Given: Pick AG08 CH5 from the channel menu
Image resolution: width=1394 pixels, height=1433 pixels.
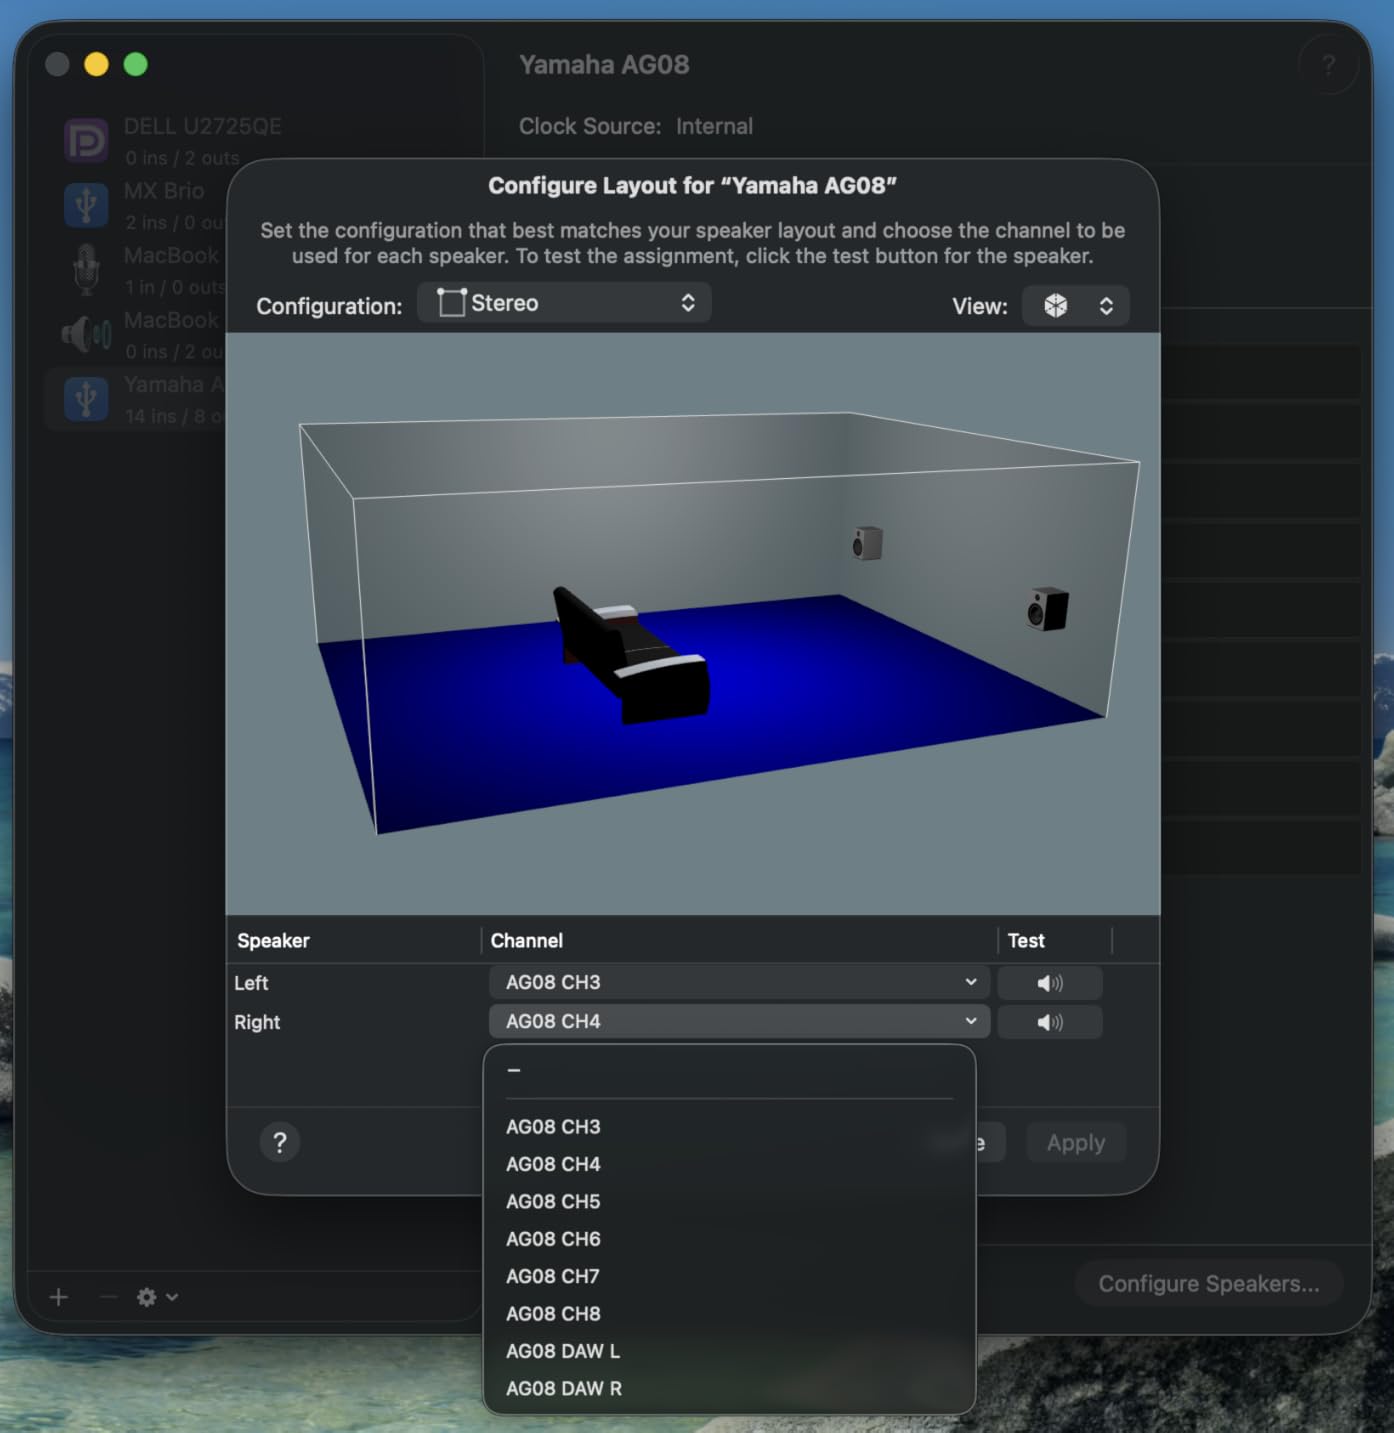Looking at the screenshot, I should tap(729, 1202).
